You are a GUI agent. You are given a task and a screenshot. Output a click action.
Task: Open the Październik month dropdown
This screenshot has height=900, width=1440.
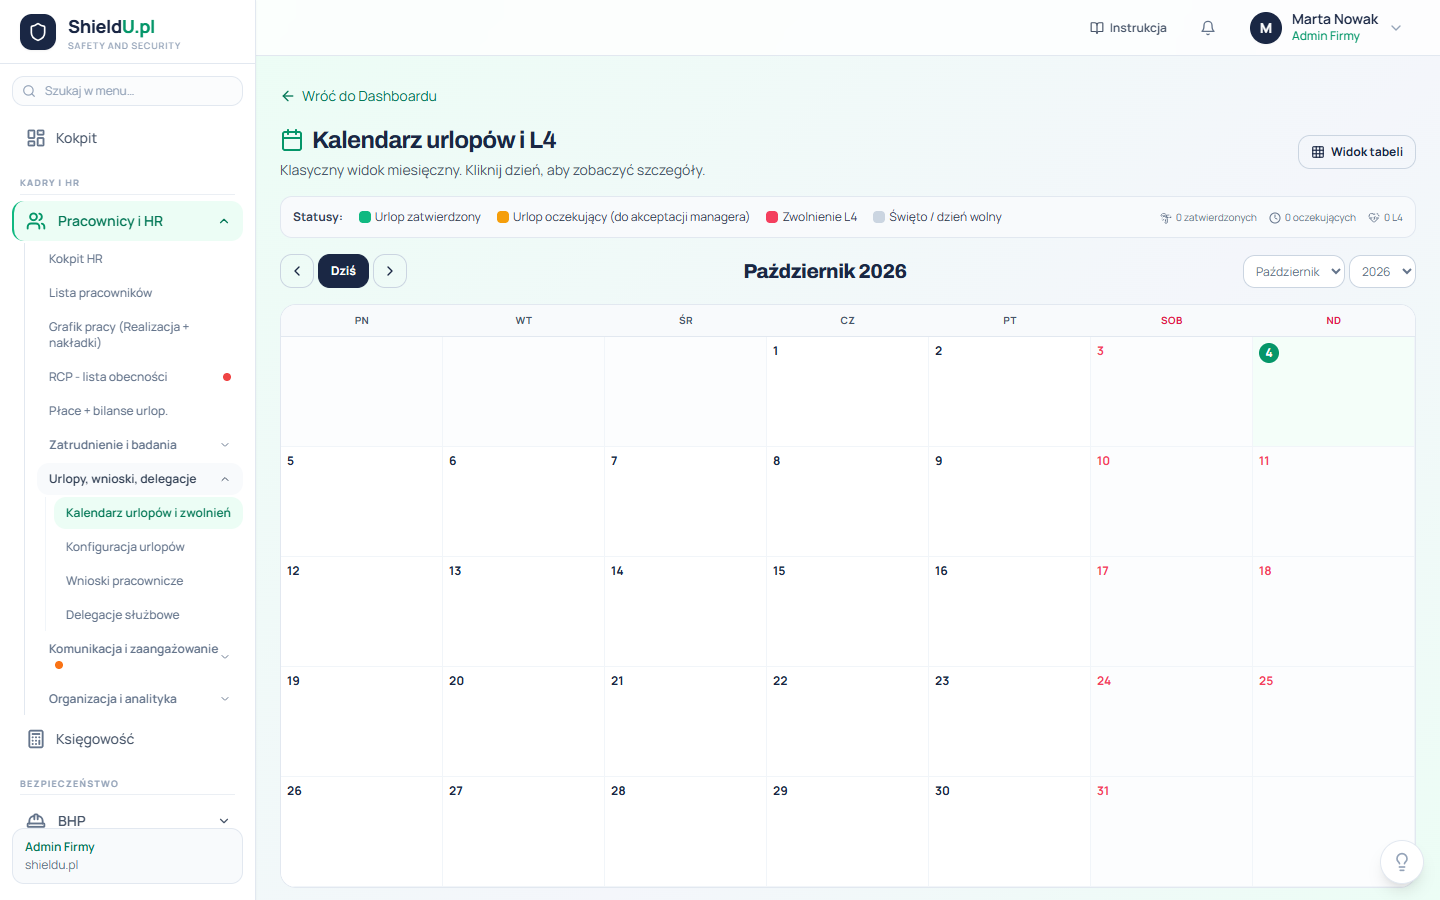[x=1293, y=271]
